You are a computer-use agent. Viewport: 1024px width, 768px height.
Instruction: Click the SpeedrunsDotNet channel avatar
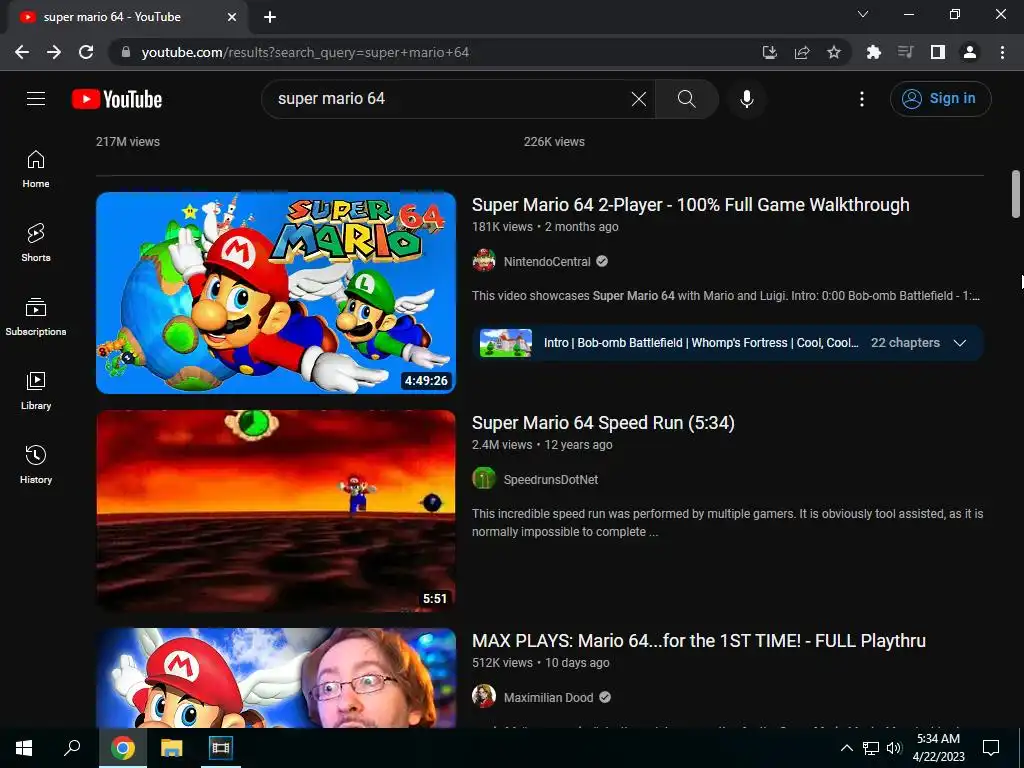tap(484, 479)
